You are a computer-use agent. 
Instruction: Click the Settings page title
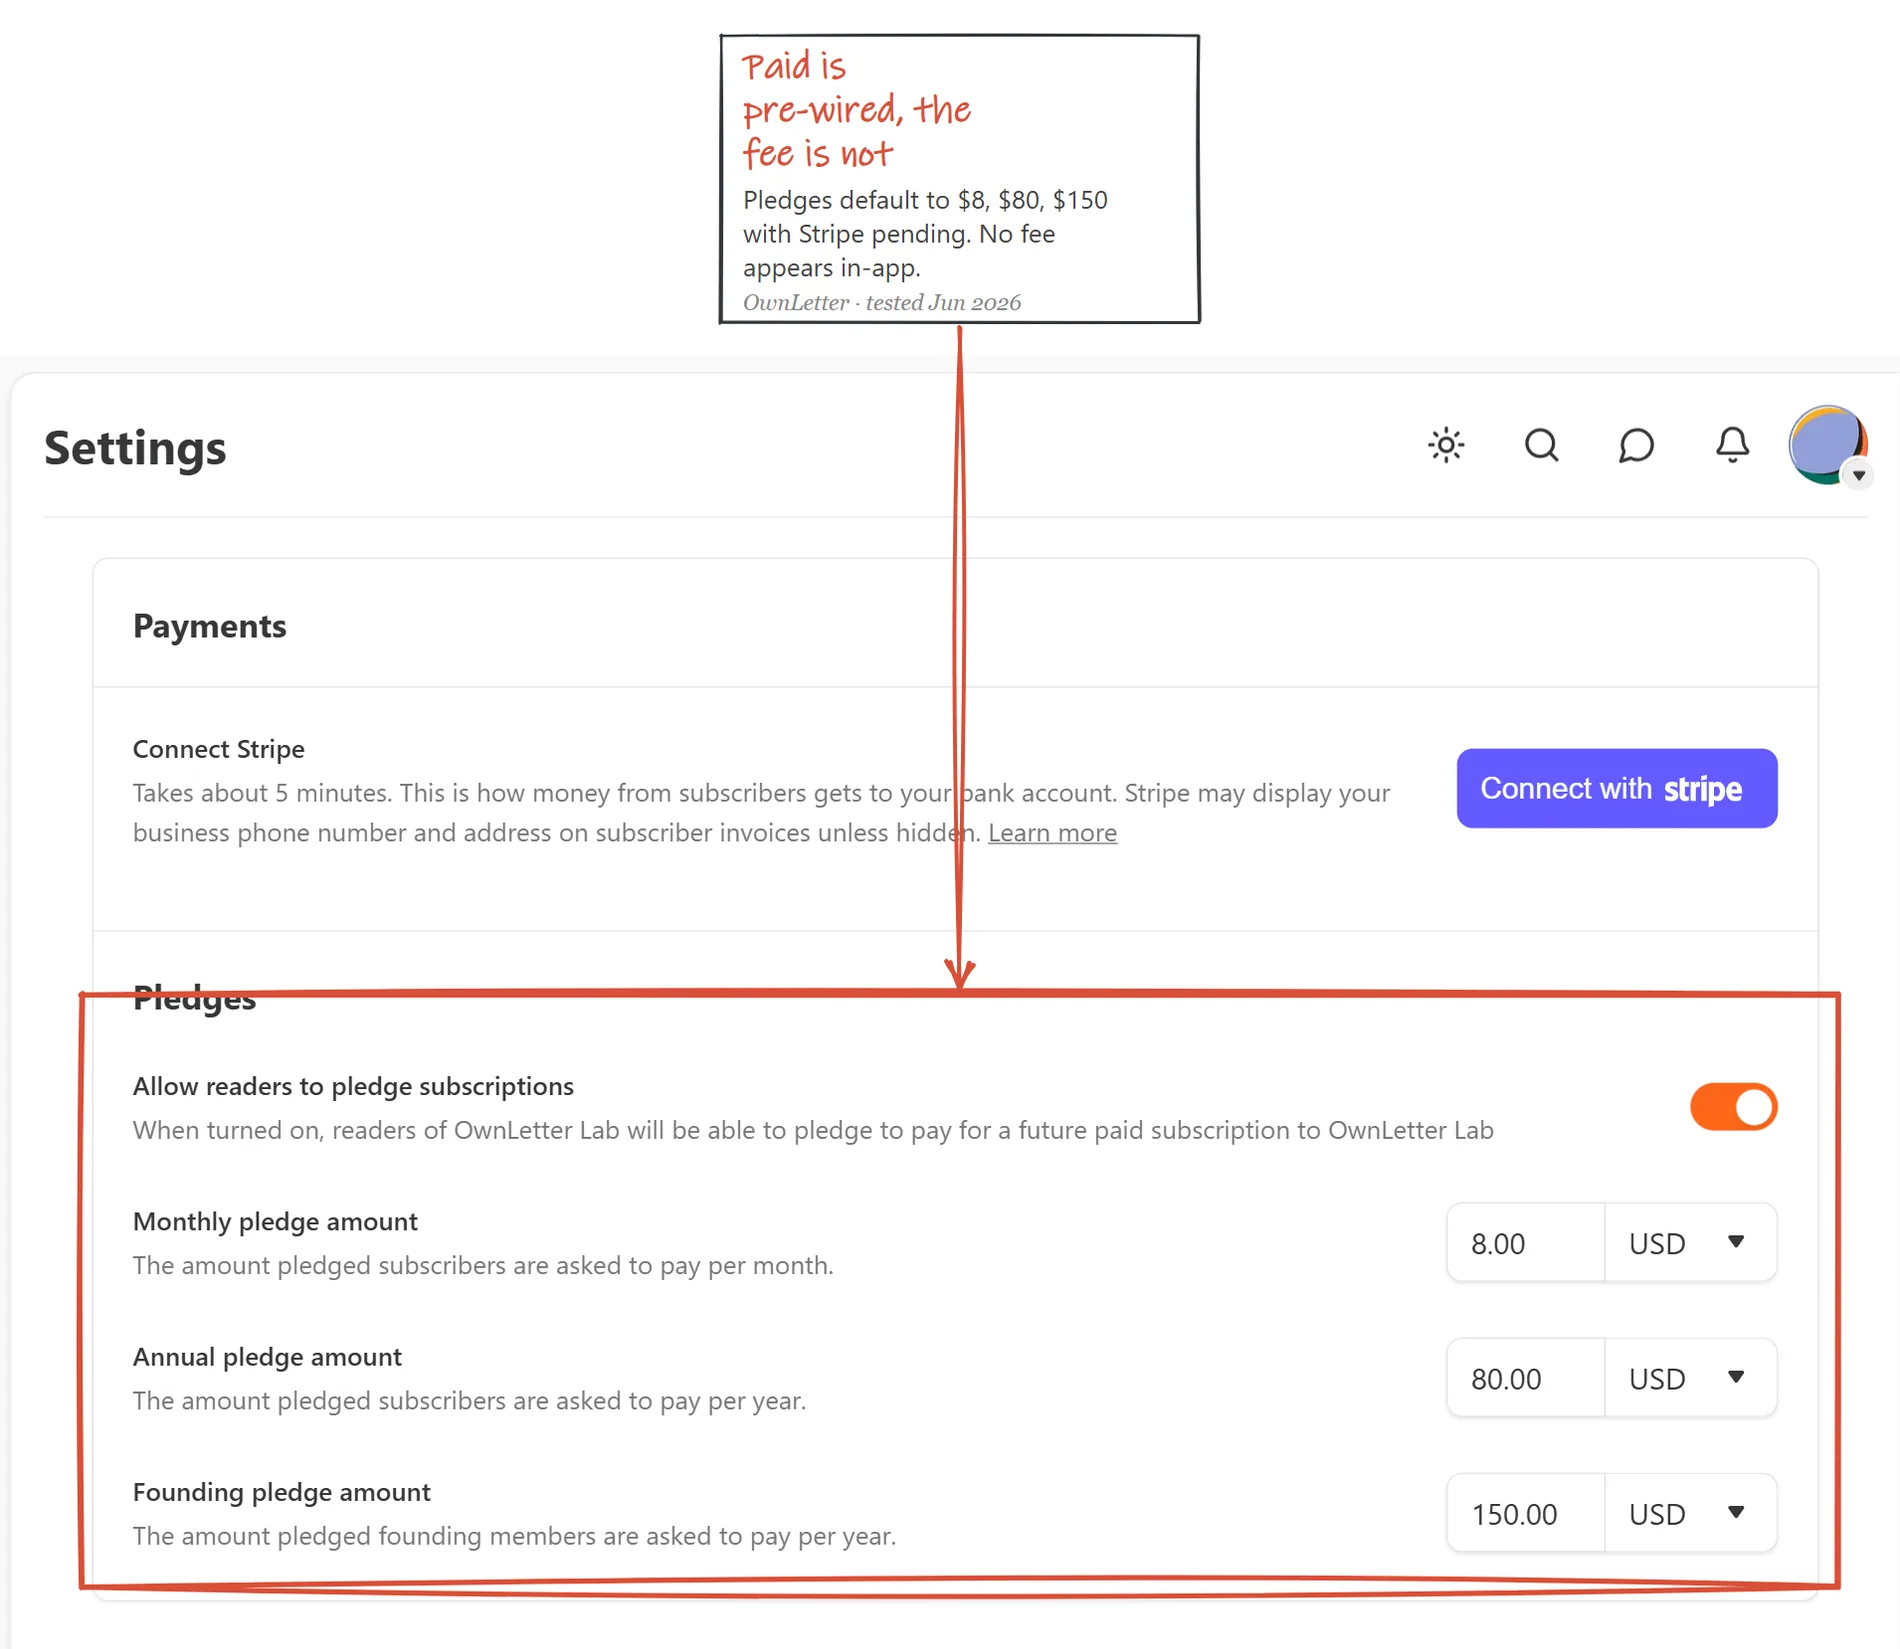coord(135,447)
